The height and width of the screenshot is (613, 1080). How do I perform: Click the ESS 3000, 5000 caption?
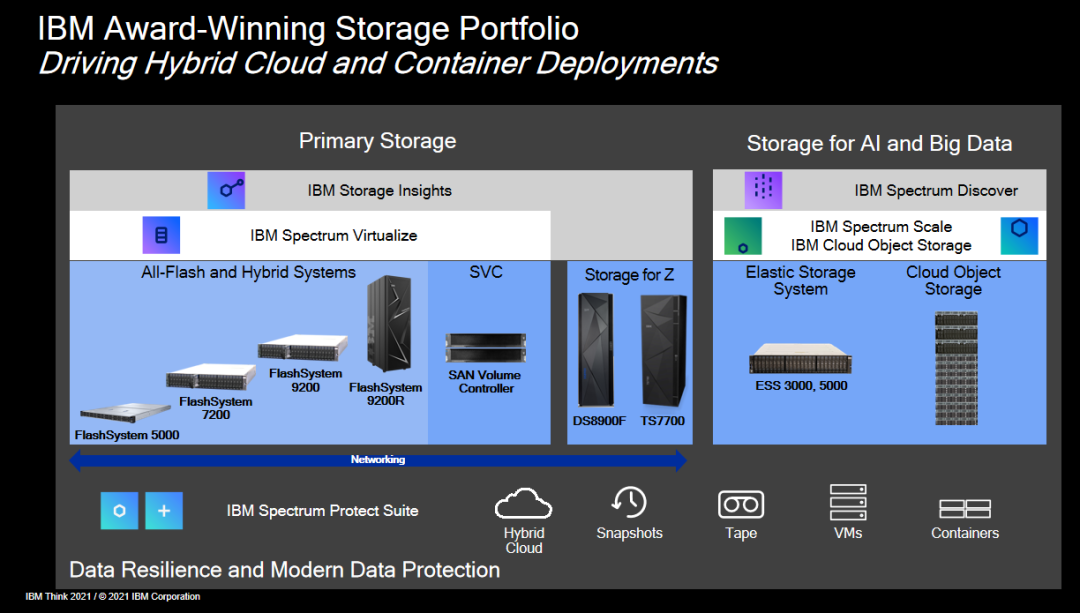click(x=801, y=386)
